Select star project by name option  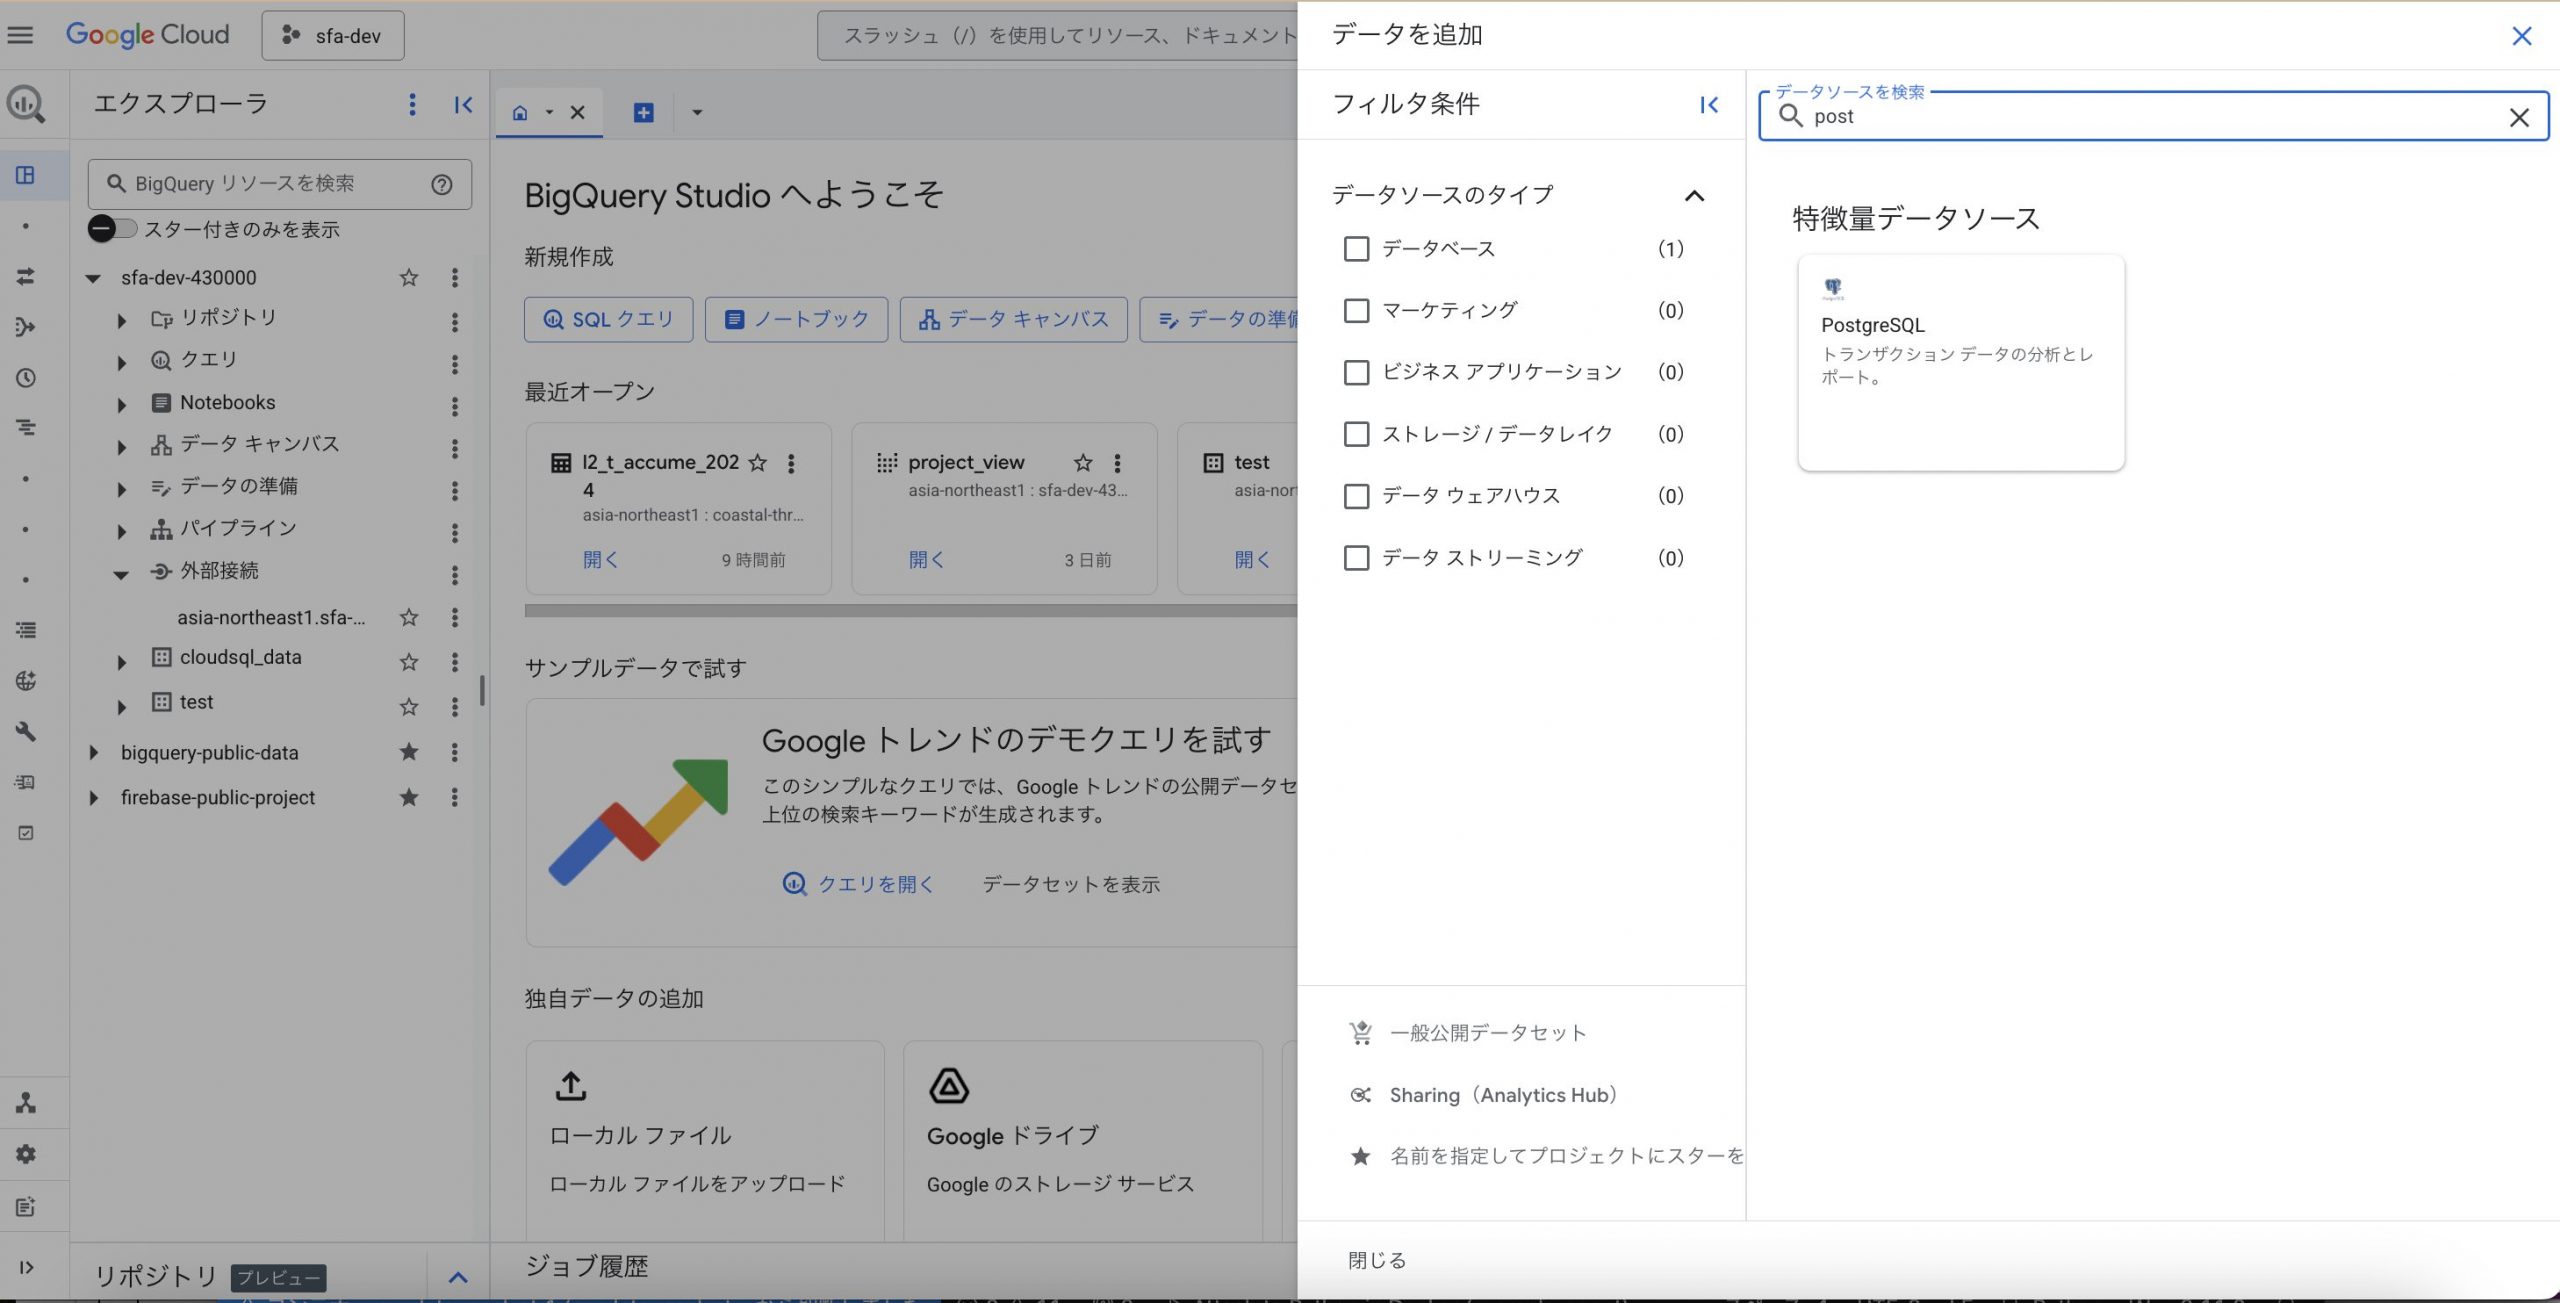(1546, 1156)
